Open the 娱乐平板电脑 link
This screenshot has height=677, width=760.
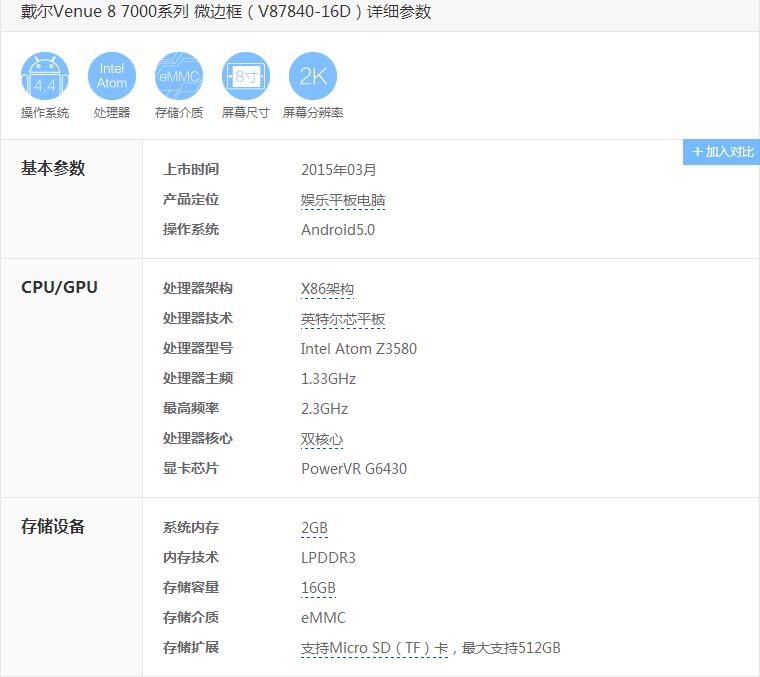(x=343, y=200)
